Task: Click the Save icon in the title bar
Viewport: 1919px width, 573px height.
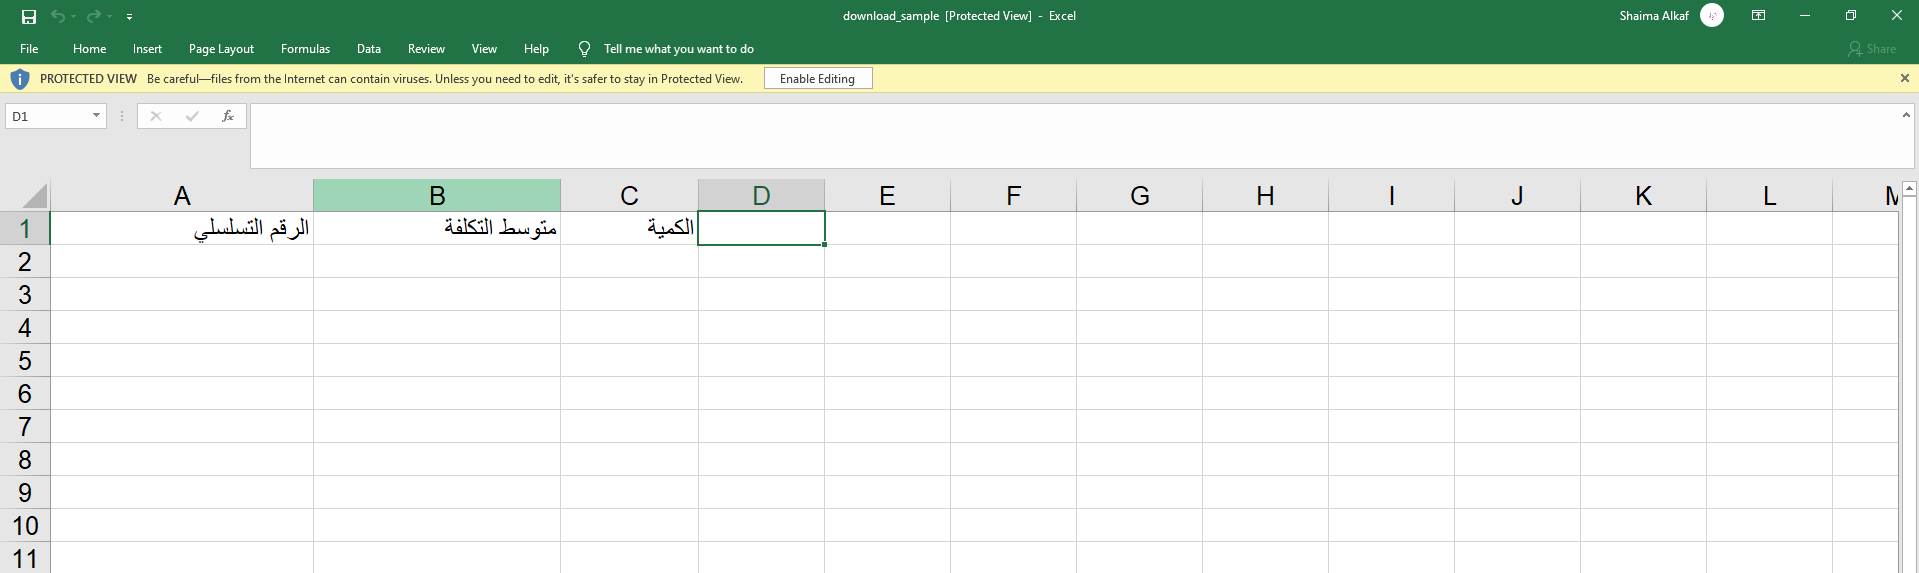Action: 29,16
